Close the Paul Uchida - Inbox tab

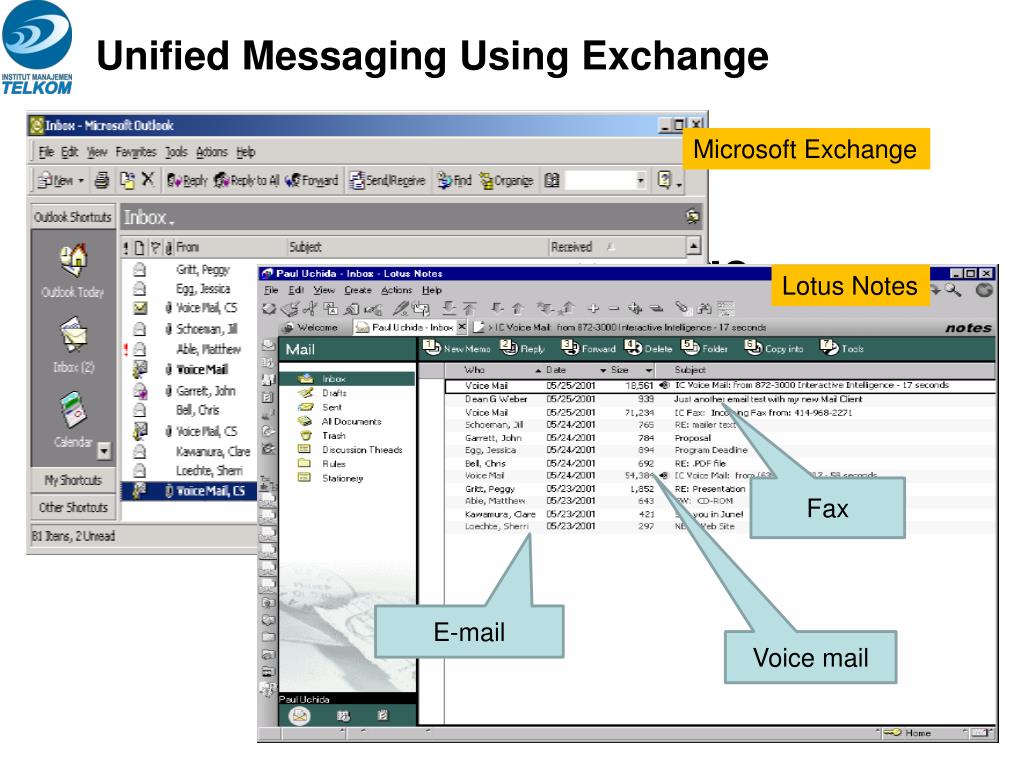coord(462,327)
